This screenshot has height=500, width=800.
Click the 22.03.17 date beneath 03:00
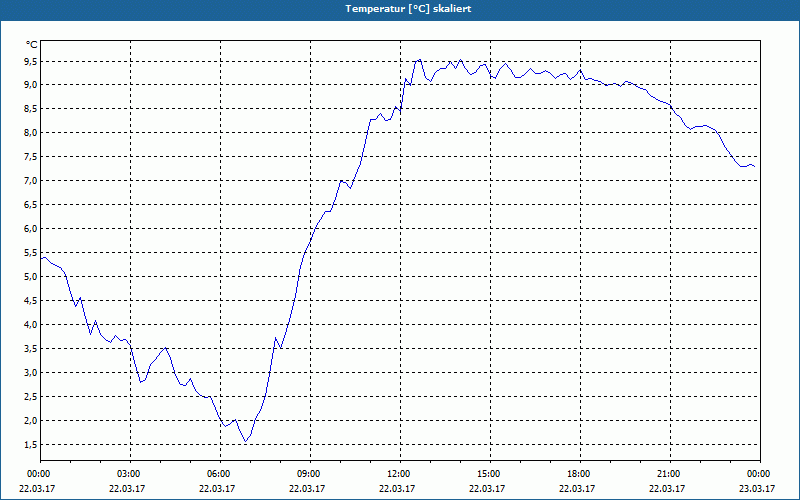127,489
